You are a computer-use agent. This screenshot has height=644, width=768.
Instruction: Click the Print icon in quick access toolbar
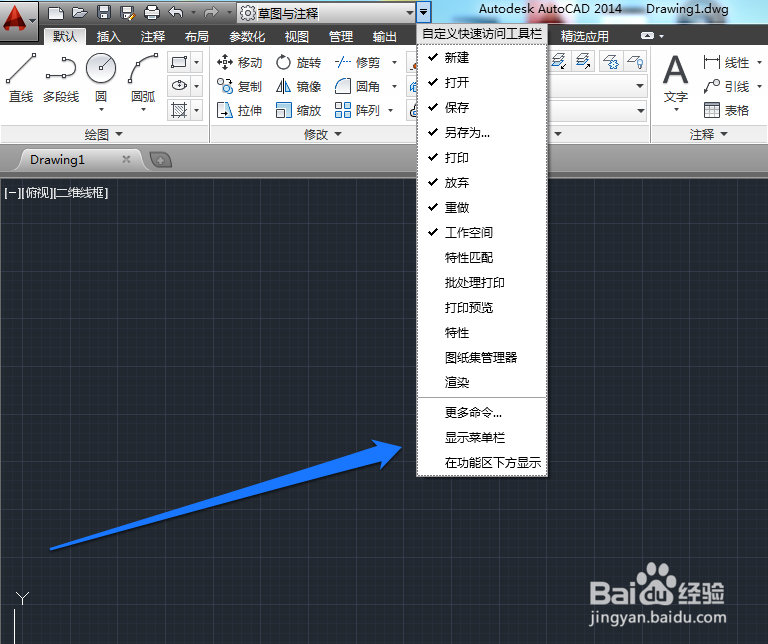(x=151, y=13)
